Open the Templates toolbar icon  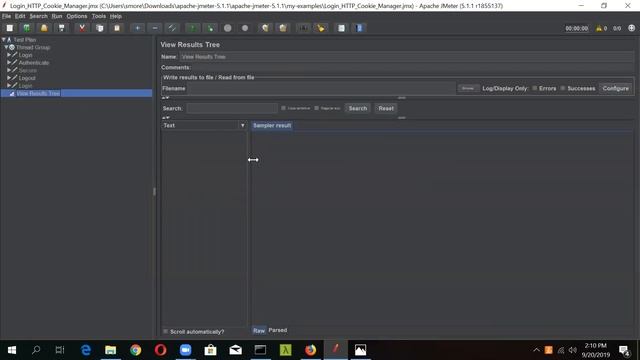(x=27, y=28)
